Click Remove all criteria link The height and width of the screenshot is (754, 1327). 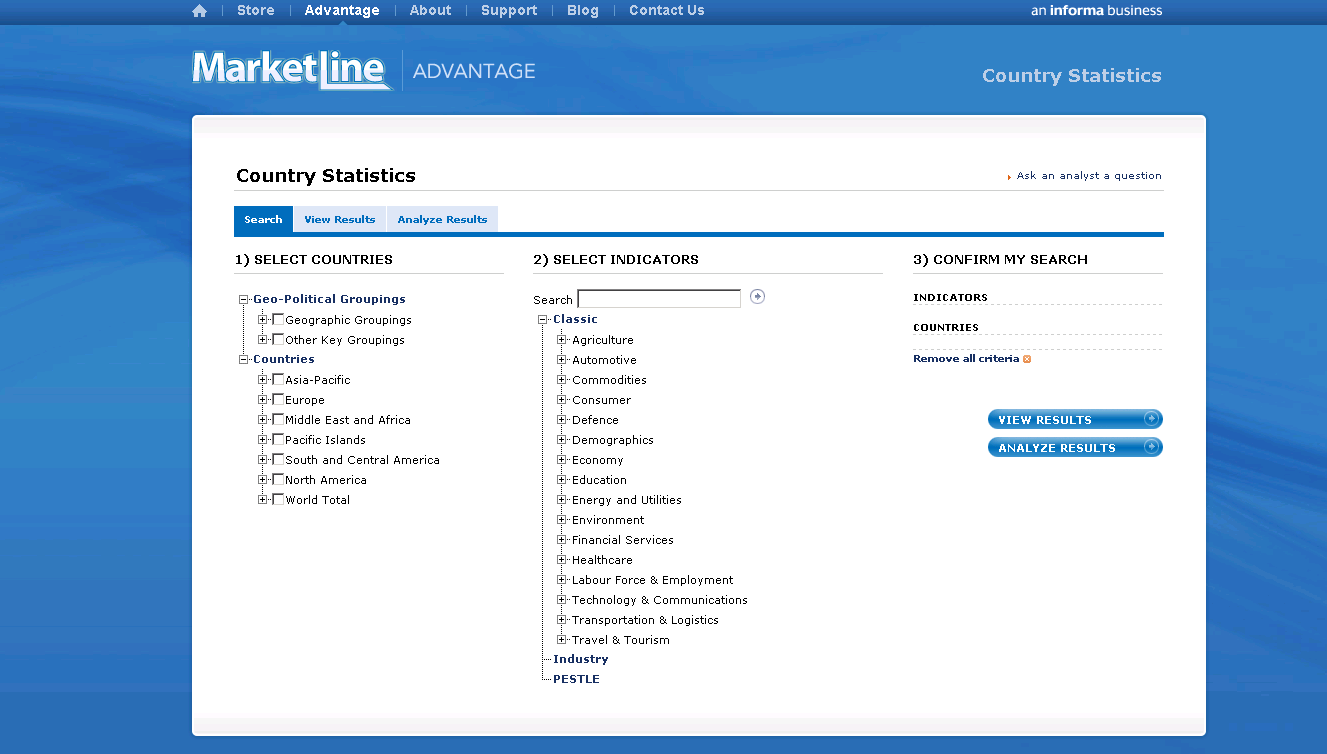(966, 359)
